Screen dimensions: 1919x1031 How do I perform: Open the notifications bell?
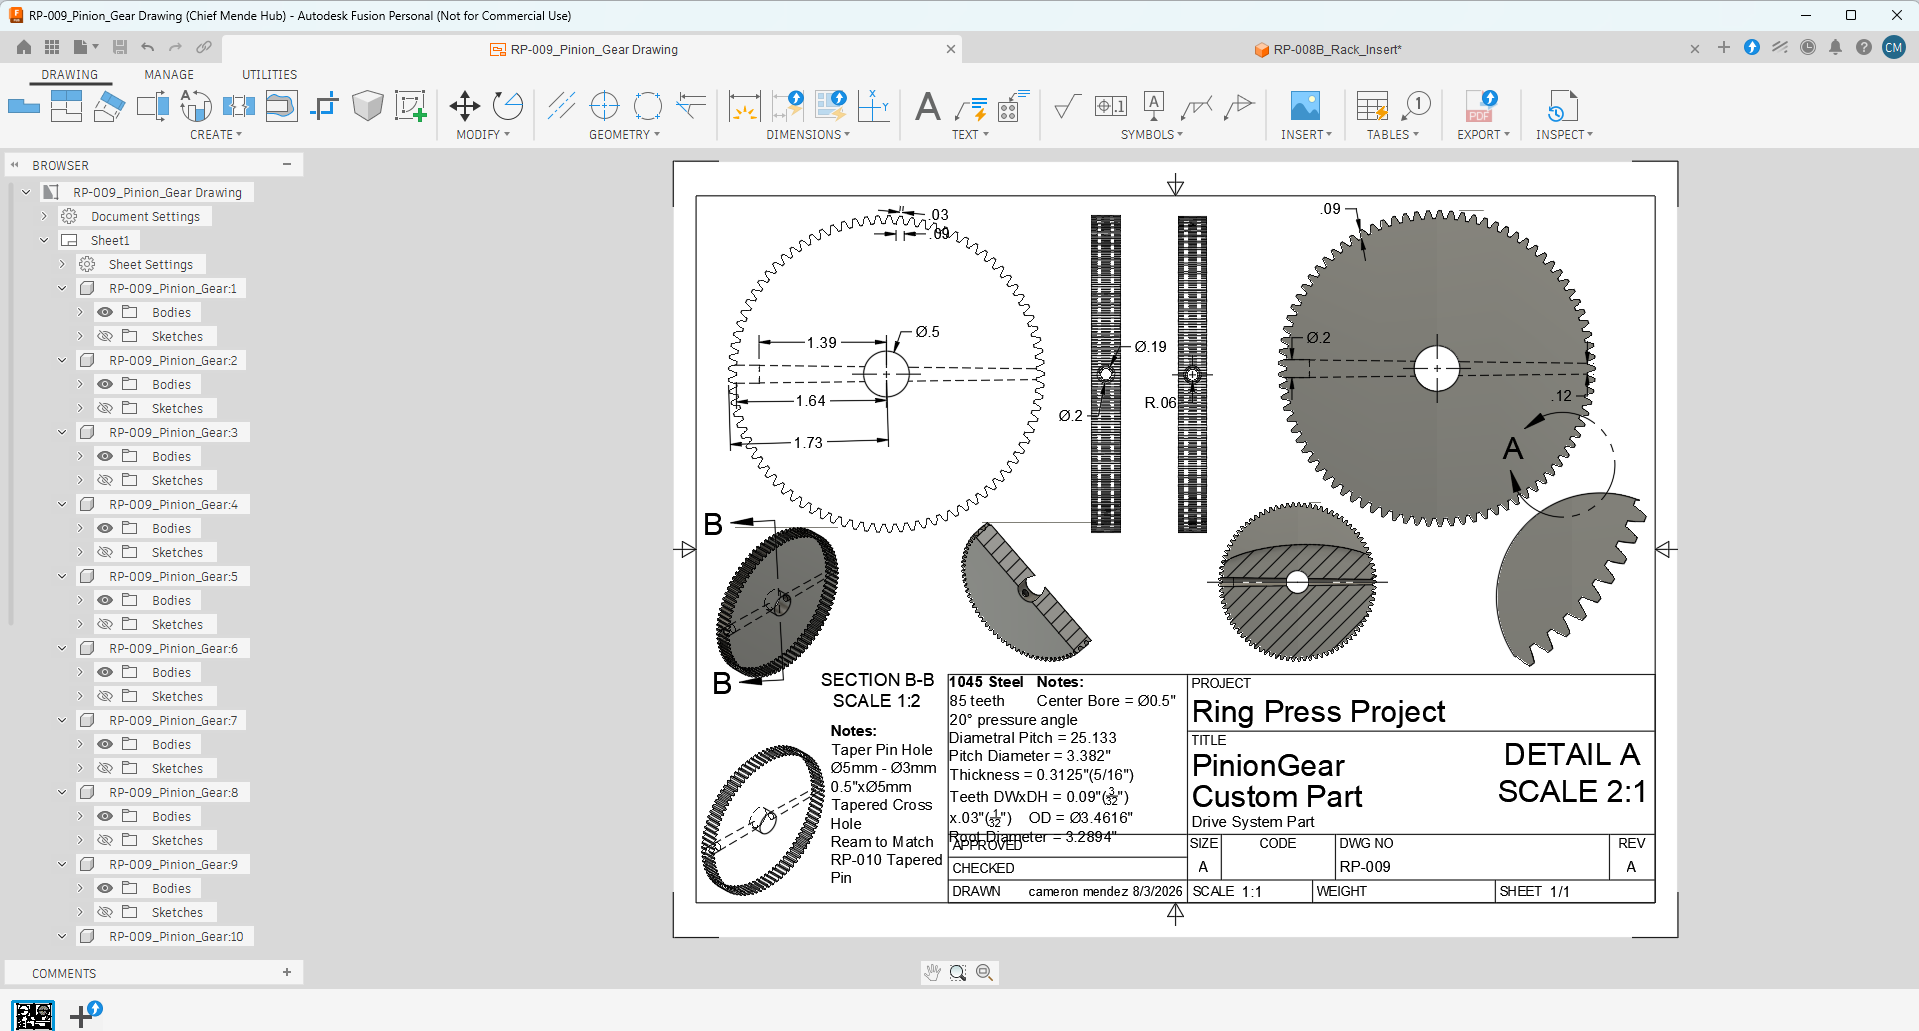1835,47
